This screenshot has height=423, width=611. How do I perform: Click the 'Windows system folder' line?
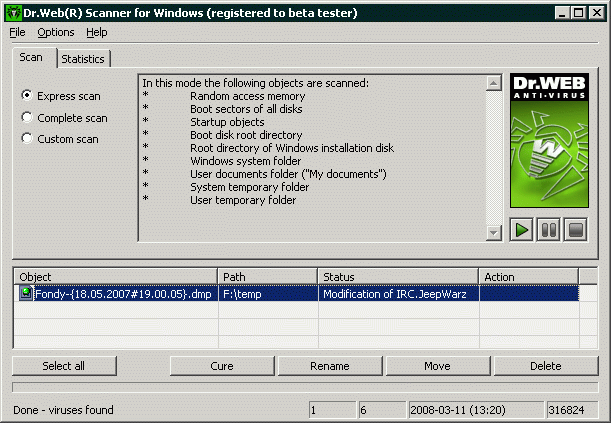point(245,161)
